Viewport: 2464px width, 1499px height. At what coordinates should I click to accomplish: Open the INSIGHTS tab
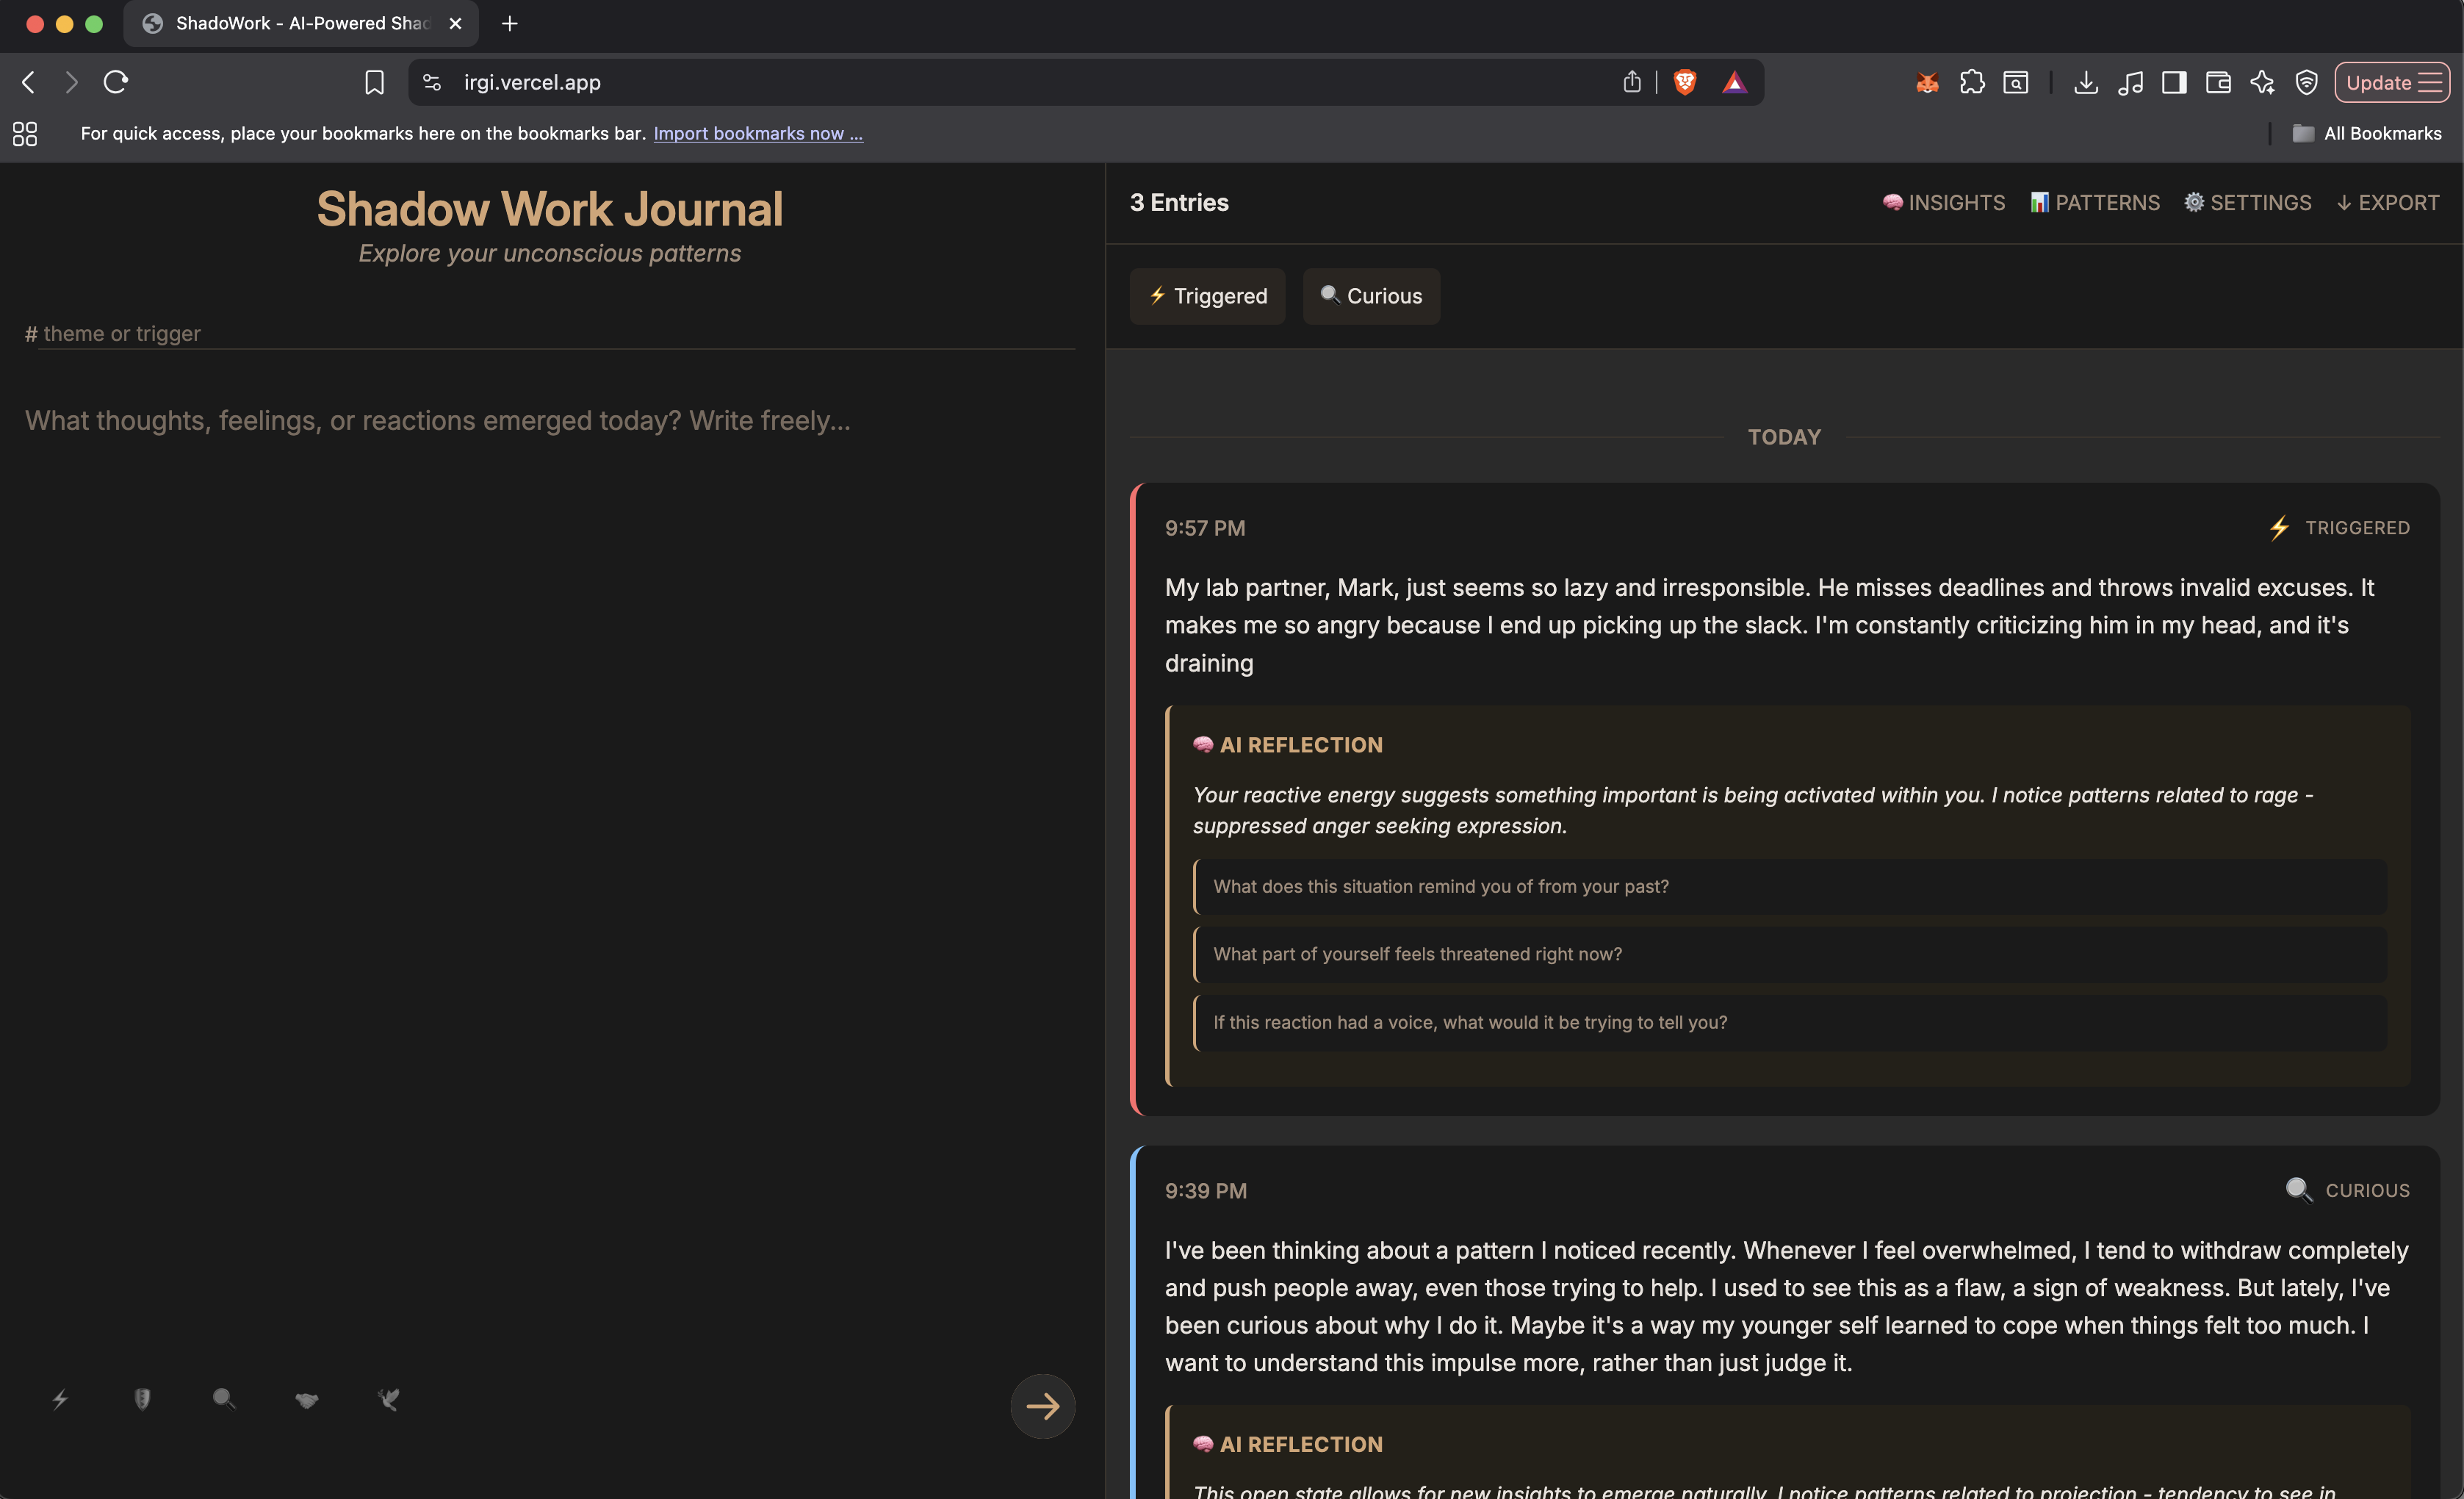point(1944,203)
